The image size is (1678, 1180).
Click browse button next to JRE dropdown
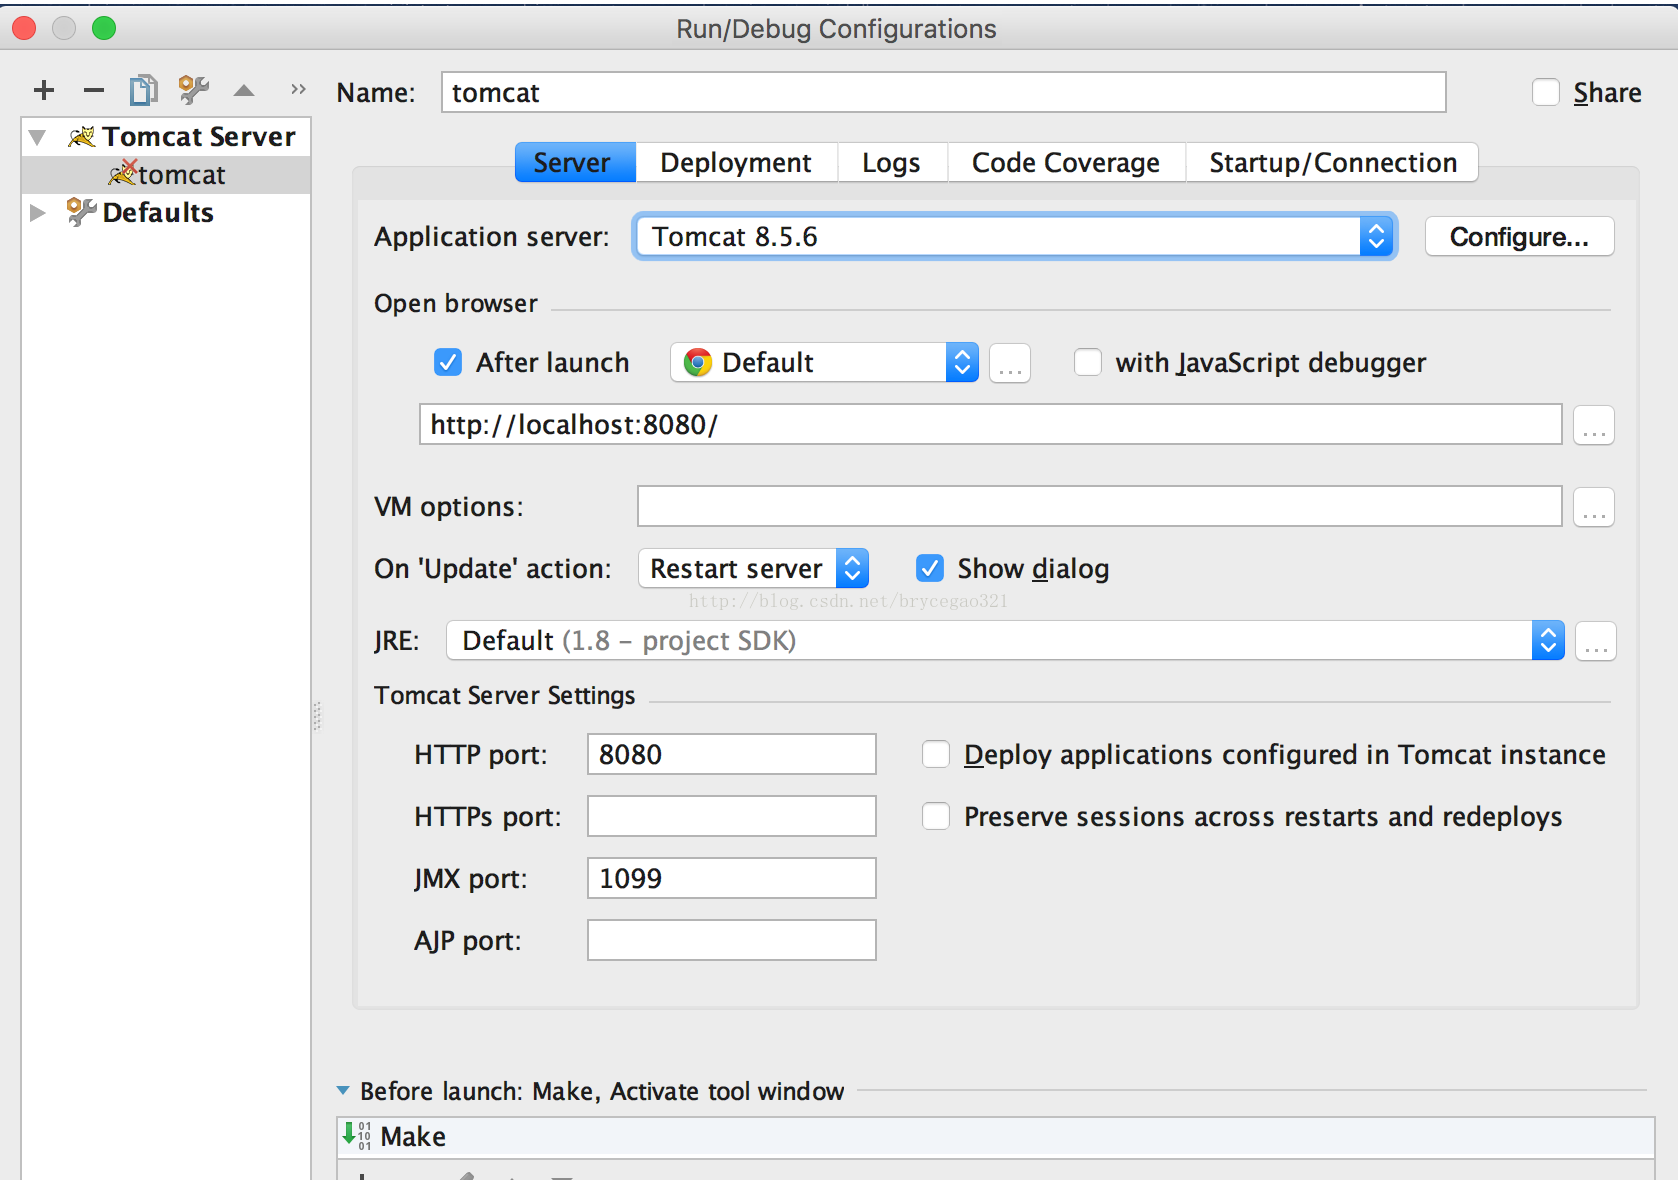click(1596, 641)
